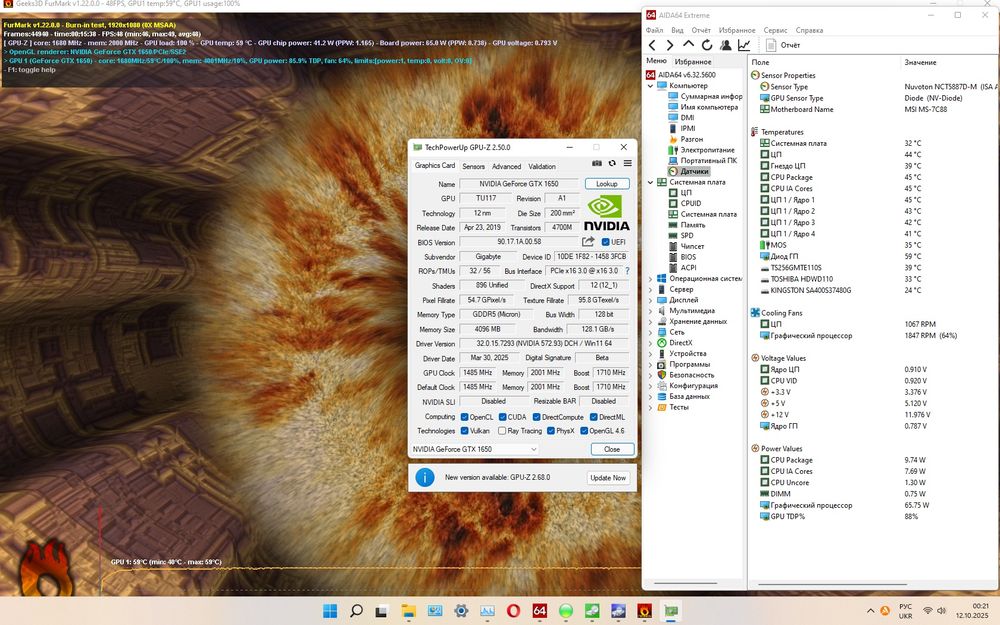Open the GPU-Z hamburger menu
Image resolution: width=1000 pixels, height=625 pixels.
tap(627, 163)
